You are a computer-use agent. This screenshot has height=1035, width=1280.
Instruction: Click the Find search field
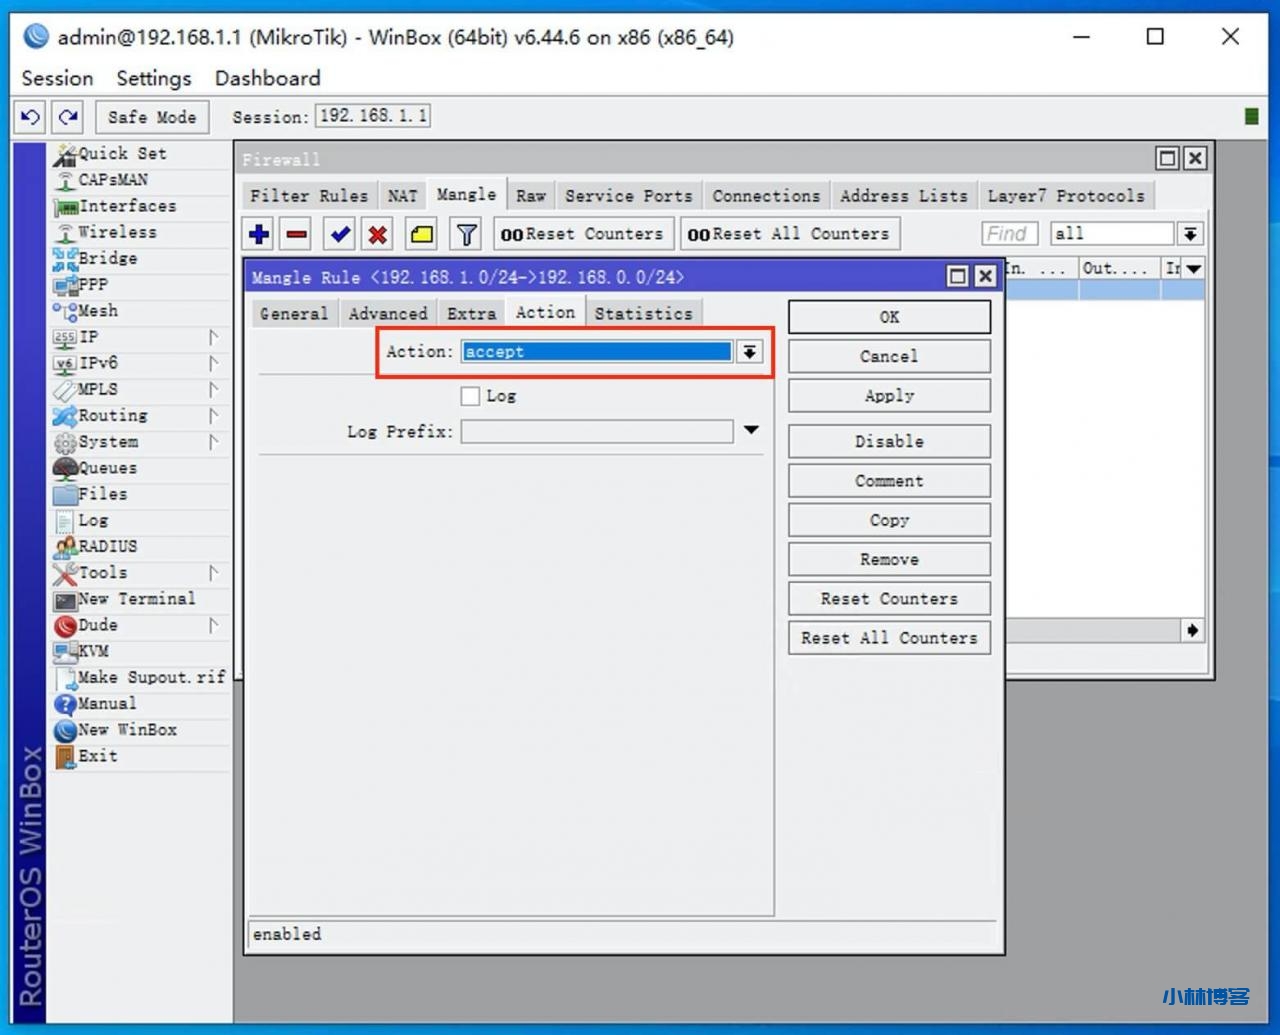1009,234
